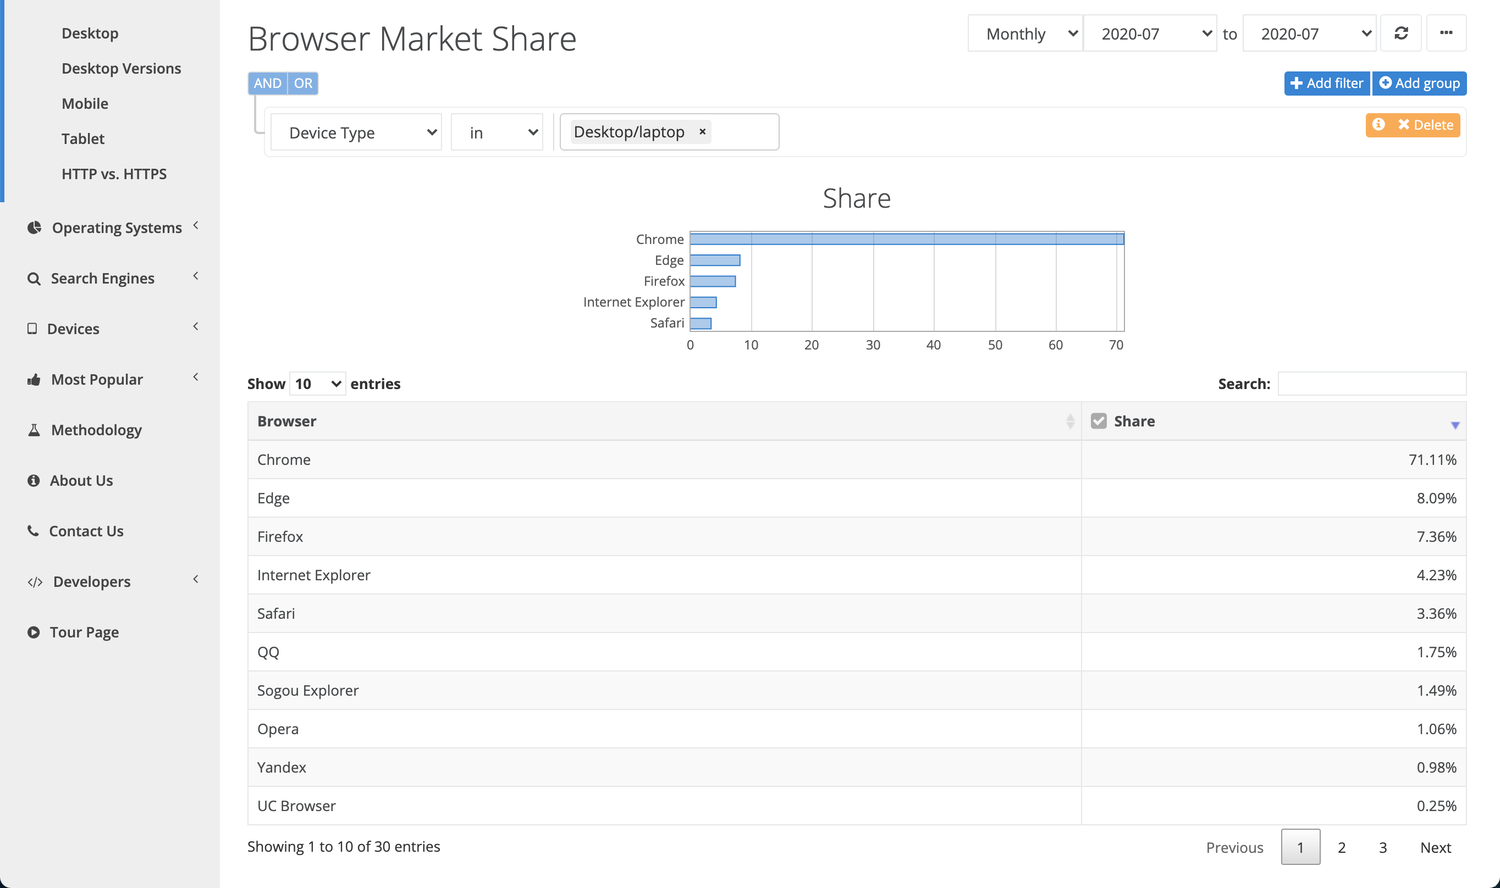Switch filter logic to OR
The image size is (1500, 888).
coord(303,83)
